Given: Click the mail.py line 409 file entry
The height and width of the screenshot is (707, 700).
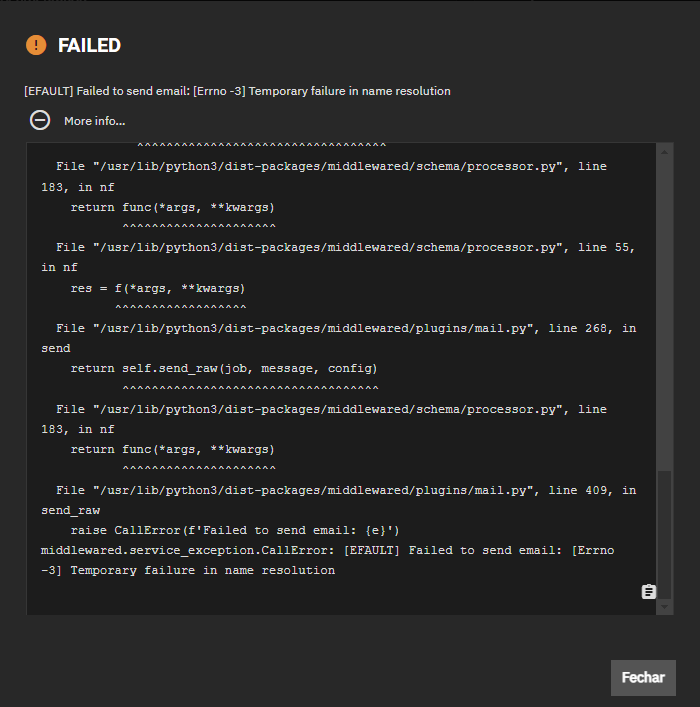Looking at the screenshot, I should 339,500.
